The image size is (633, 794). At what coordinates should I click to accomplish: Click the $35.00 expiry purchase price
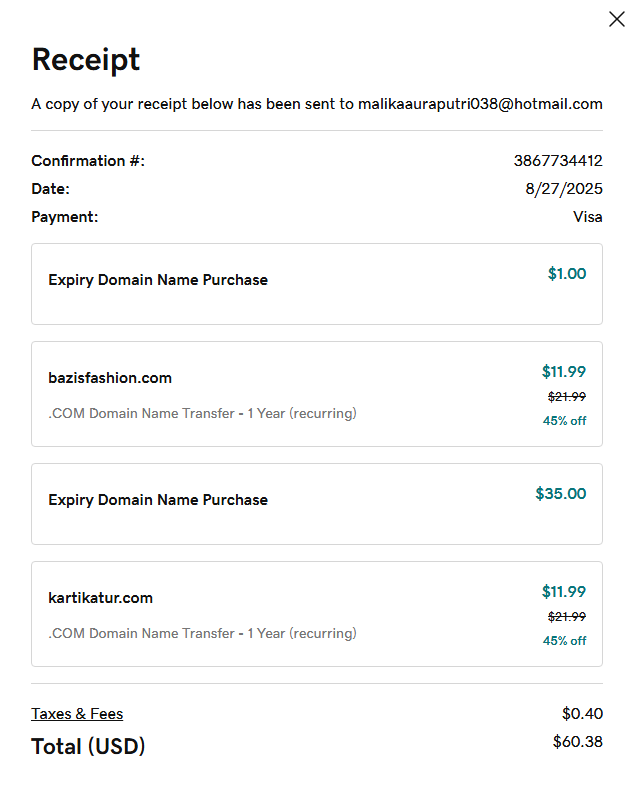point(561,493)
